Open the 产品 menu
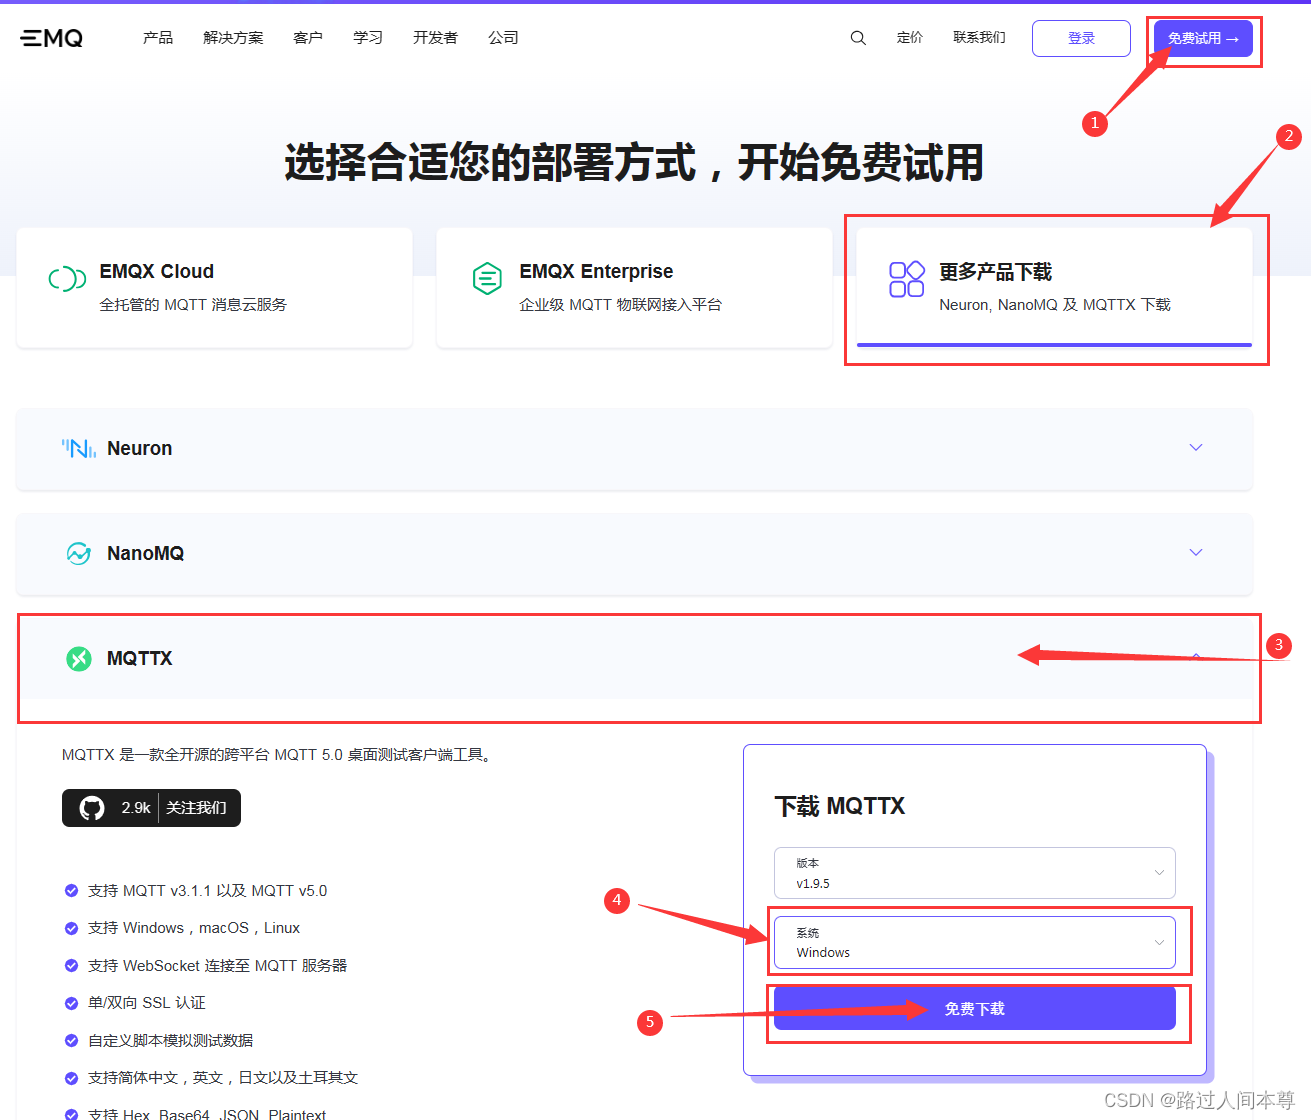 [x=158, y=38]
